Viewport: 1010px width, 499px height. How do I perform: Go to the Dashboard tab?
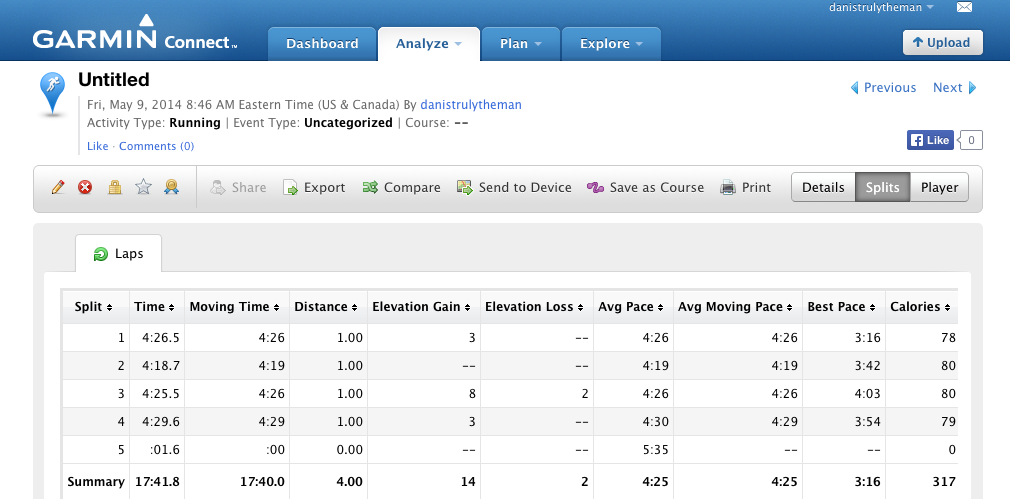click(x=322, y=44)
